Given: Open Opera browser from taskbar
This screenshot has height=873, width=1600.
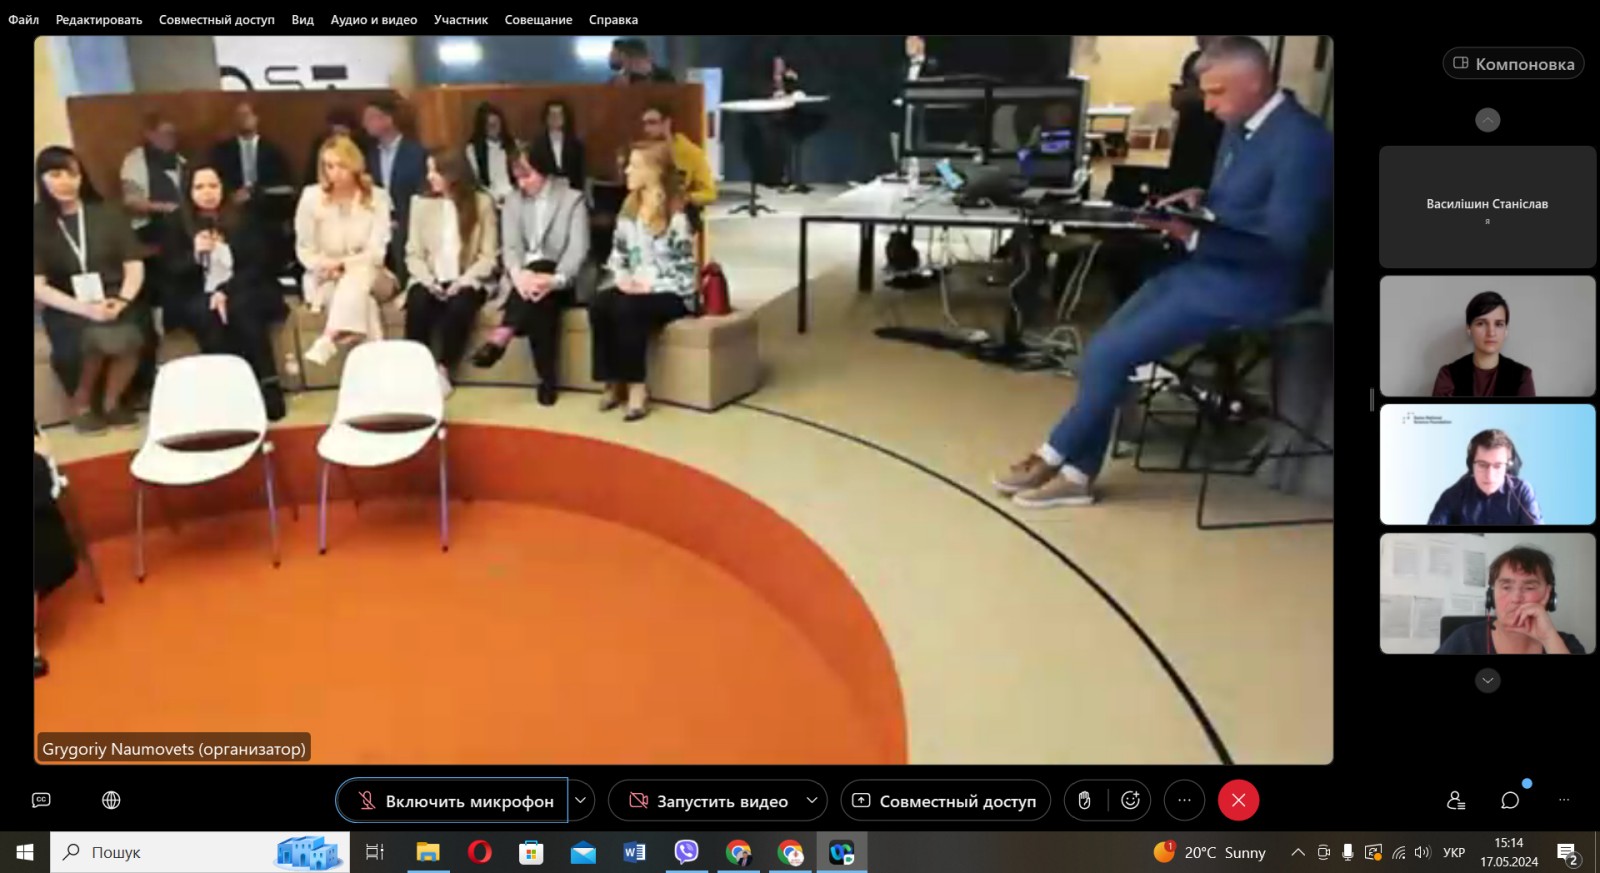Looking at the screenshot, I should pyautogui.click(x=479, y=852).
